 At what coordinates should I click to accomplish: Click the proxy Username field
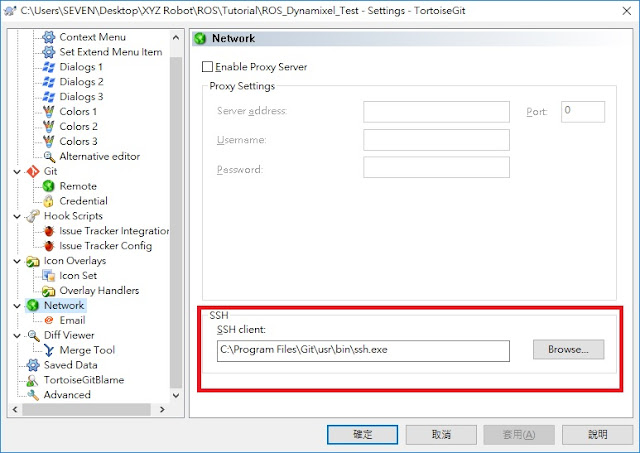click(436, 140)
